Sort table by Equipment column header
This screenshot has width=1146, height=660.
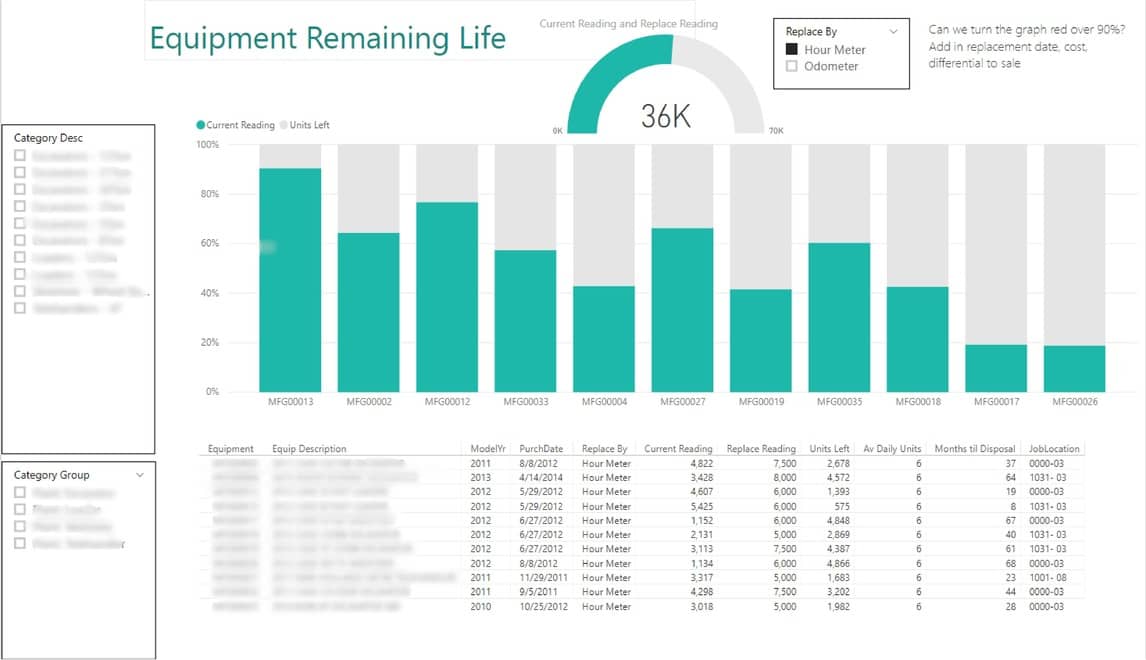coord(230,449)
